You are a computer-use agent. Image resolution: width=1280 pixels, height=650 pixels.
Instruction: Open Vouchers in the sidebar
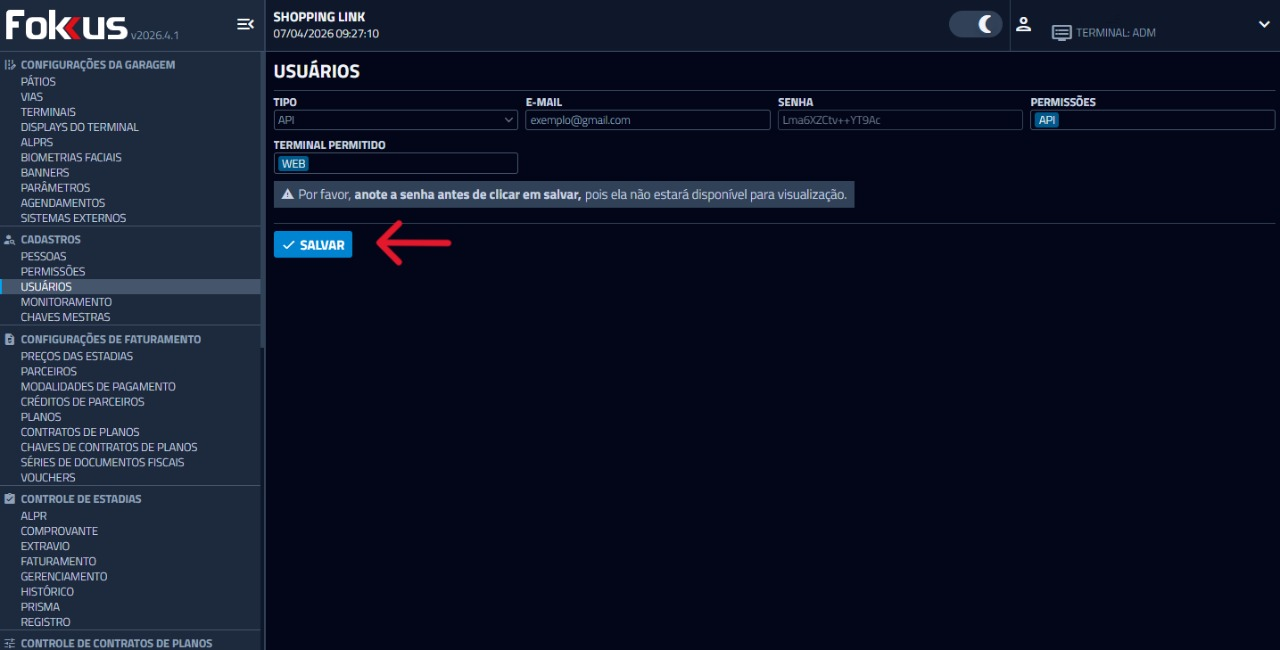[x=48, y=478]
